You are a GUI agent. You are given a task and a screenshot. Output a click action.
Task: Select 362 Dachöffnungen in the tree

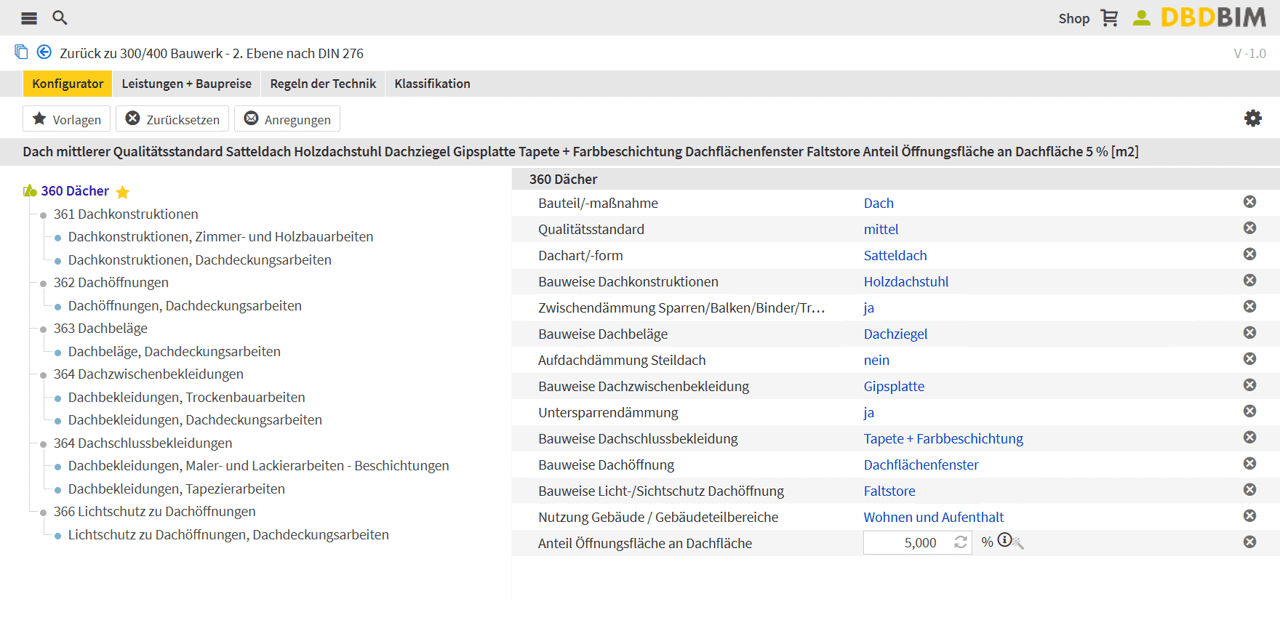(111, 283)
